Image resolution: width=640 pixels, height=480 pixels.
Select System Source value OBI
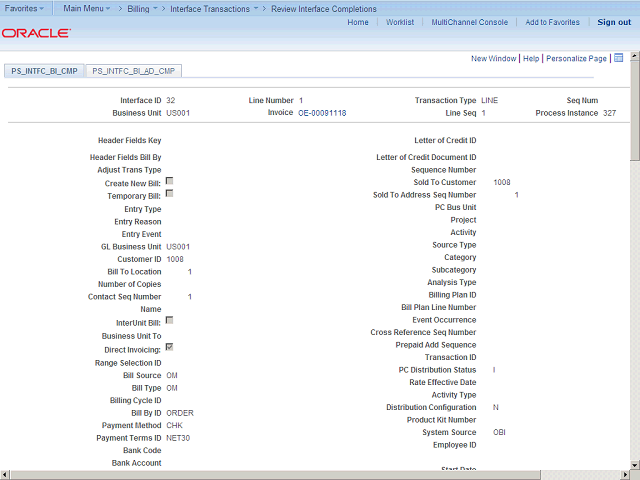[499, 432]
